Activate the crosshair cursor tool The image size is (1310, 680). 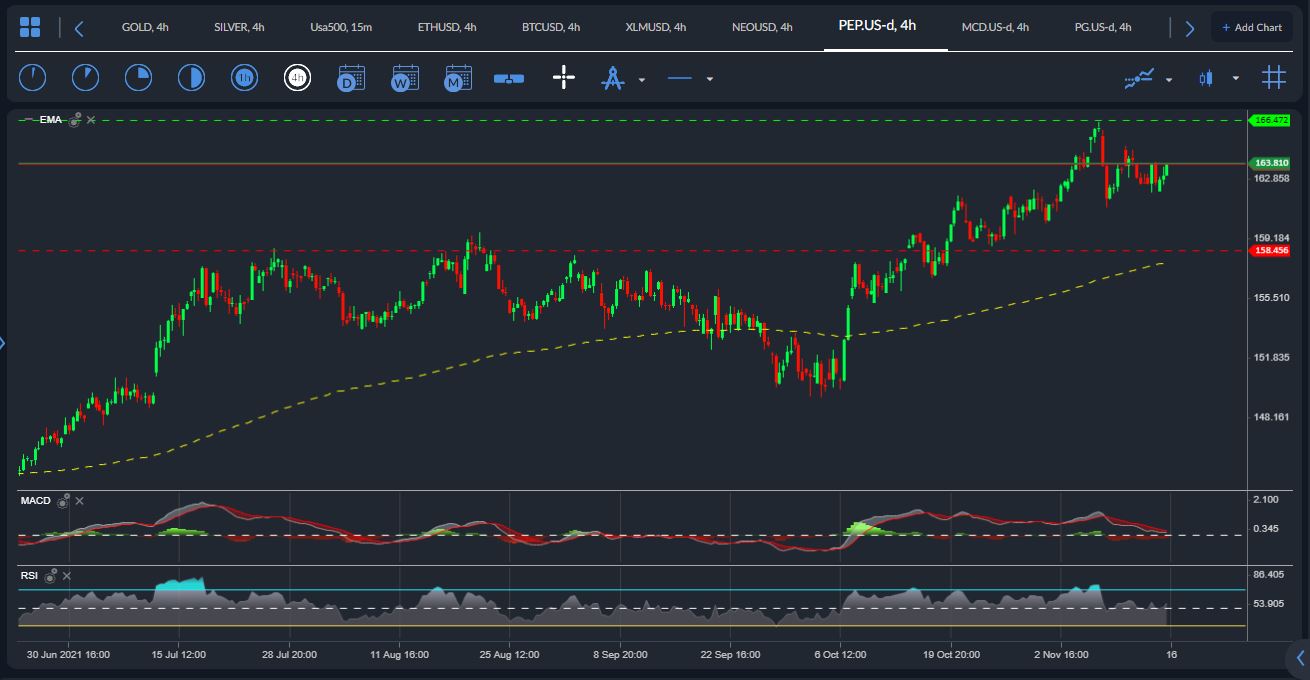click(x=564, y=77)
